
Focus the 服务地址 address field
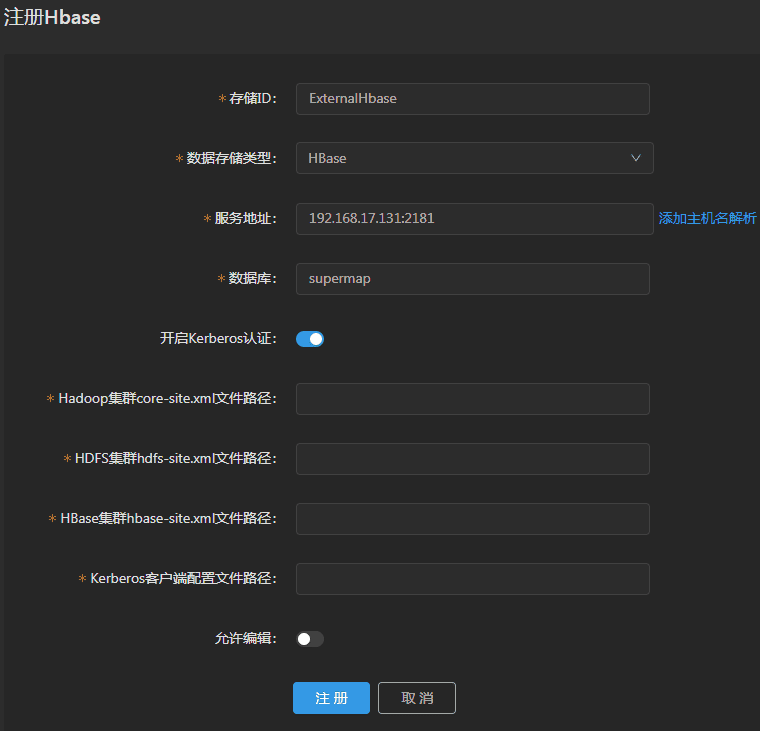[474, 219]
